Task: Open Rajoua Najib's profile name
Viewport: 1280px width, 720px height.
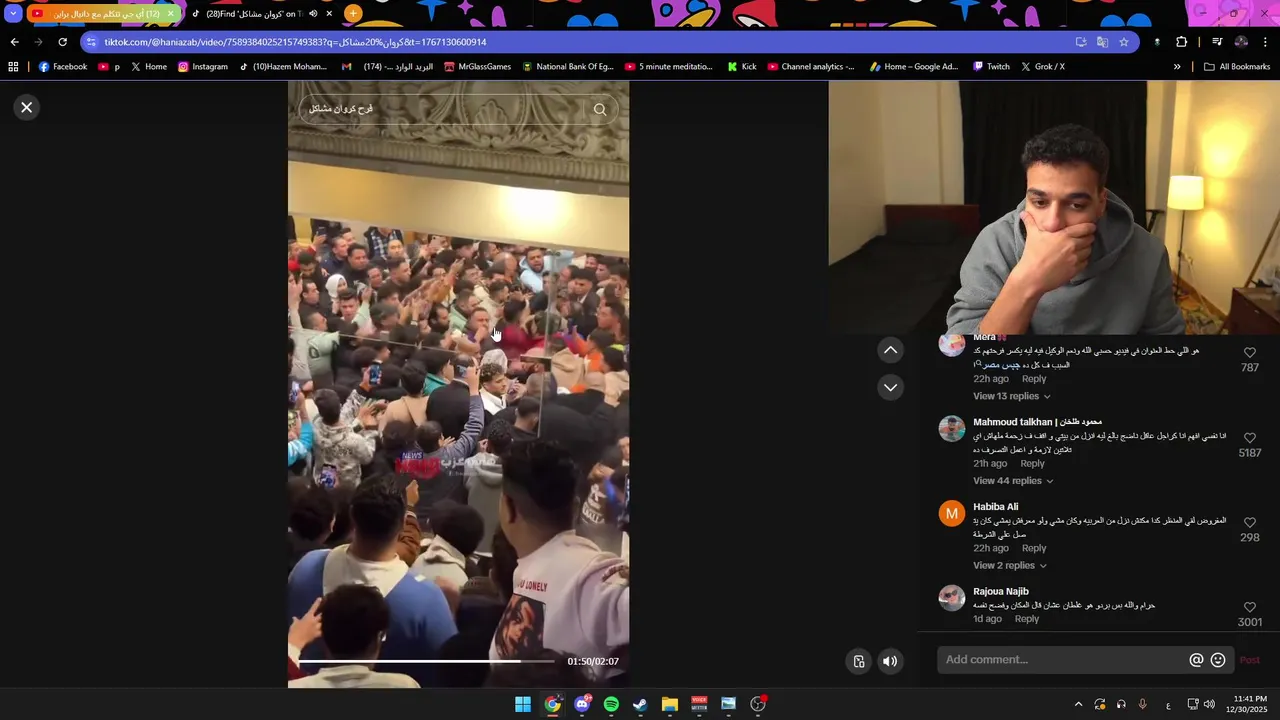Action: (x=1001, y=592)
